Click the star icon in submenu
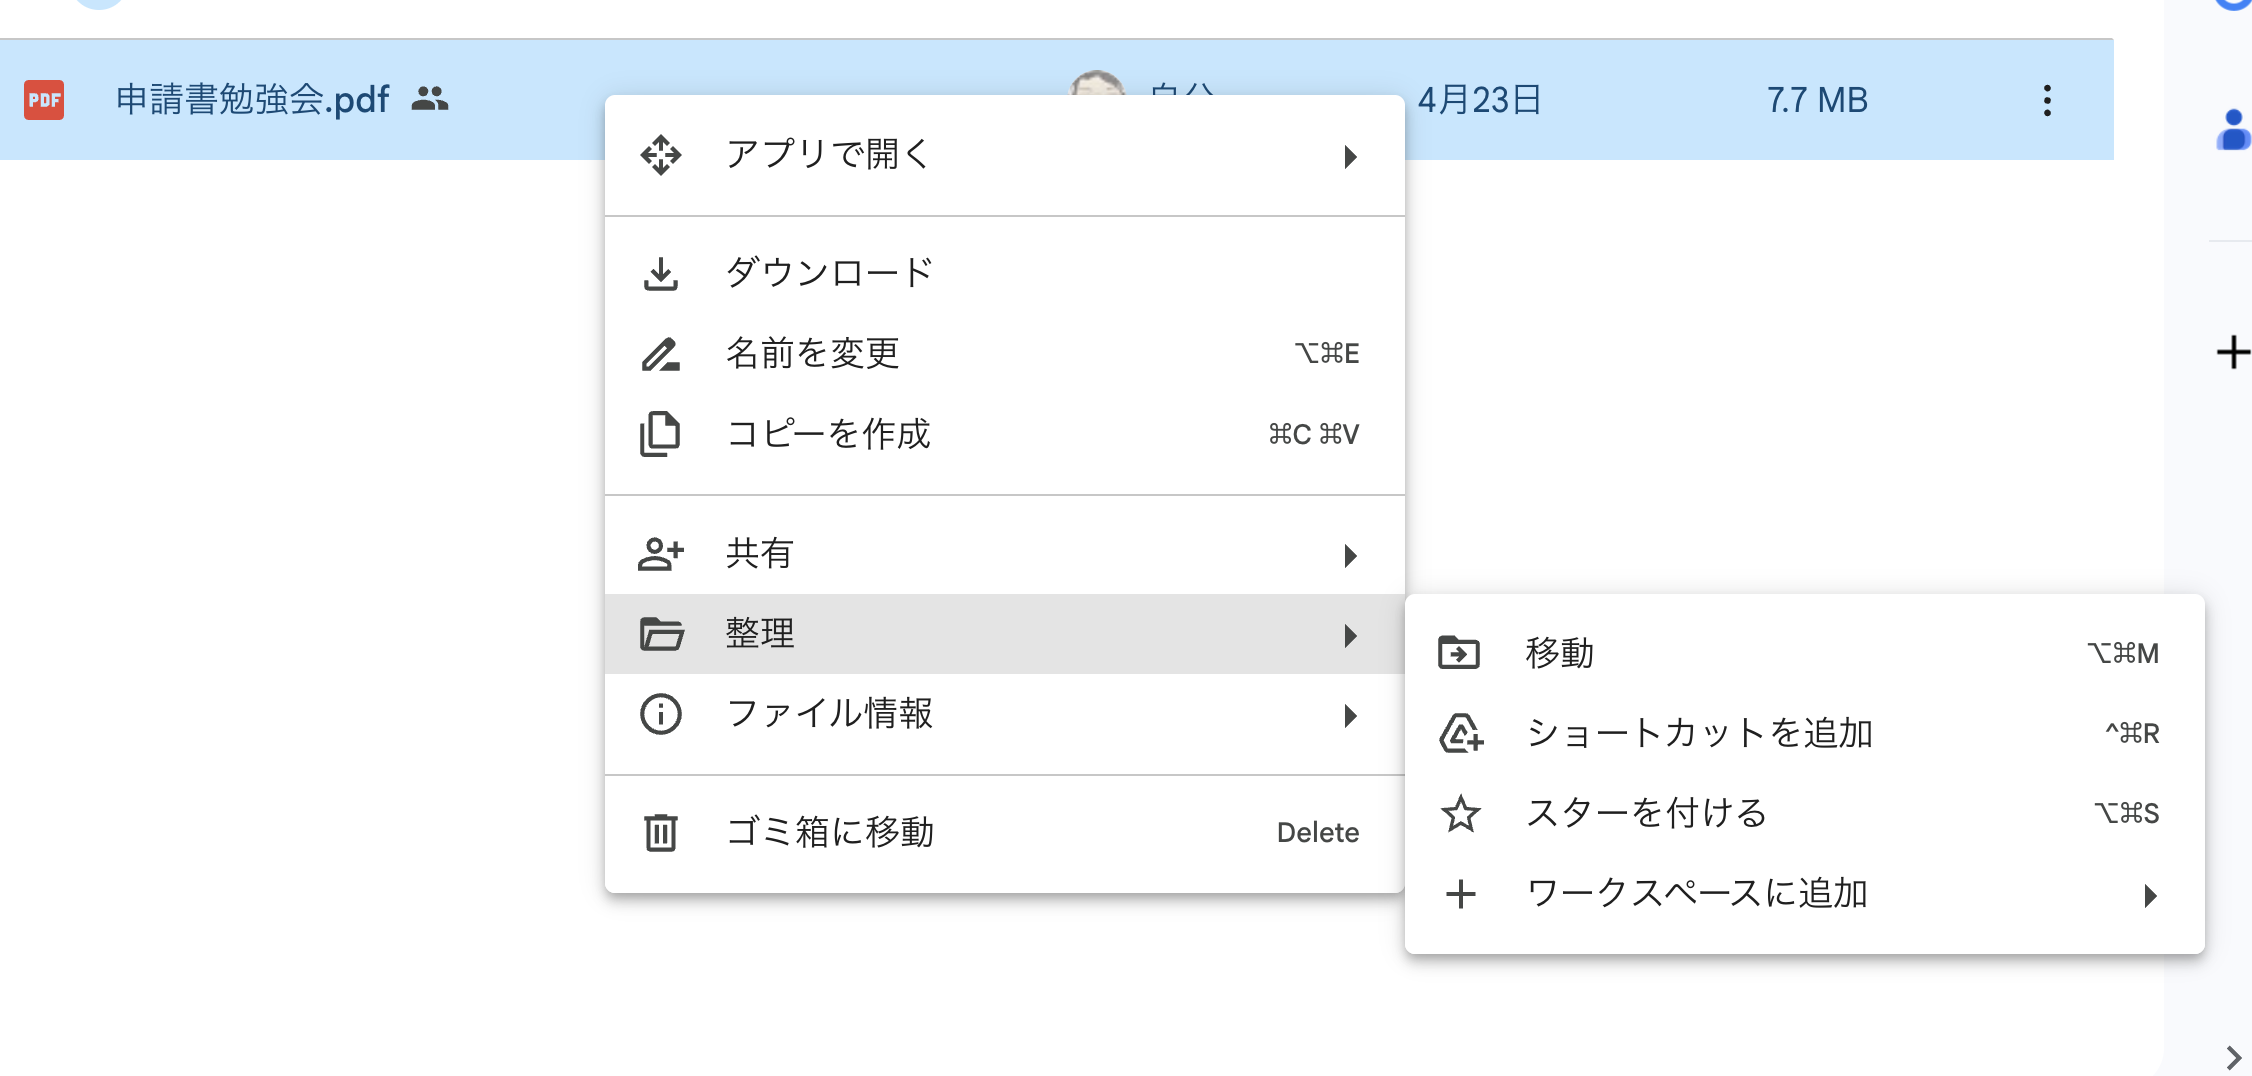 click(1460, 813)
